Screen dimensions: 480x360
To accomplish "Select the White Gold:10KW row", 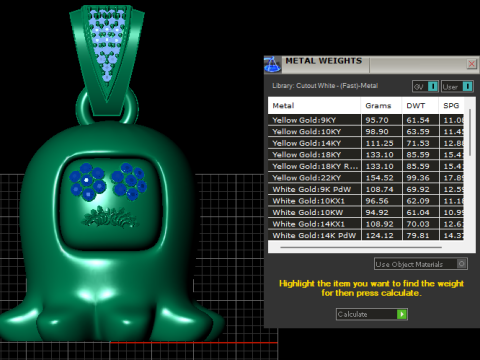I will (x=366, y=212).
